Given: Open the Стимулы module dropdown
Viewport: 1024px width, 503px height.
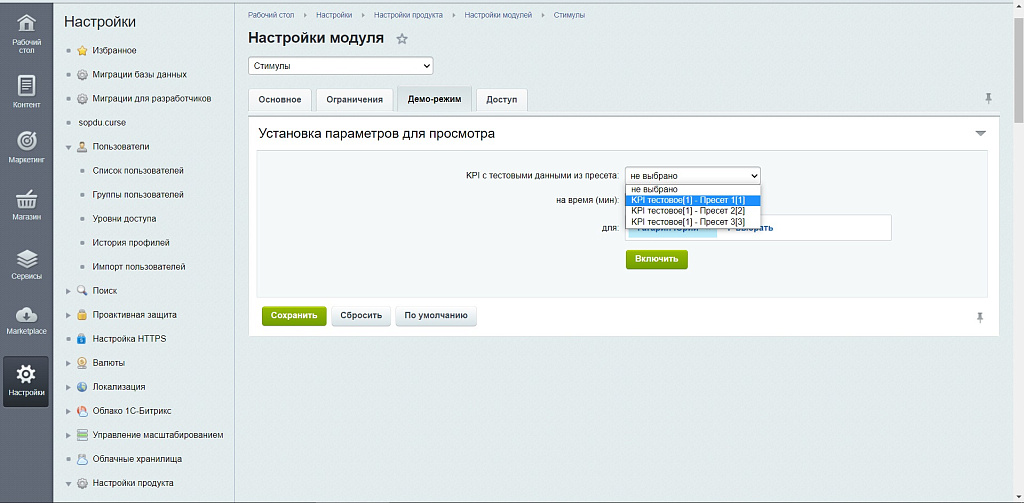Looking at the screenshot, I should (340, 66).
